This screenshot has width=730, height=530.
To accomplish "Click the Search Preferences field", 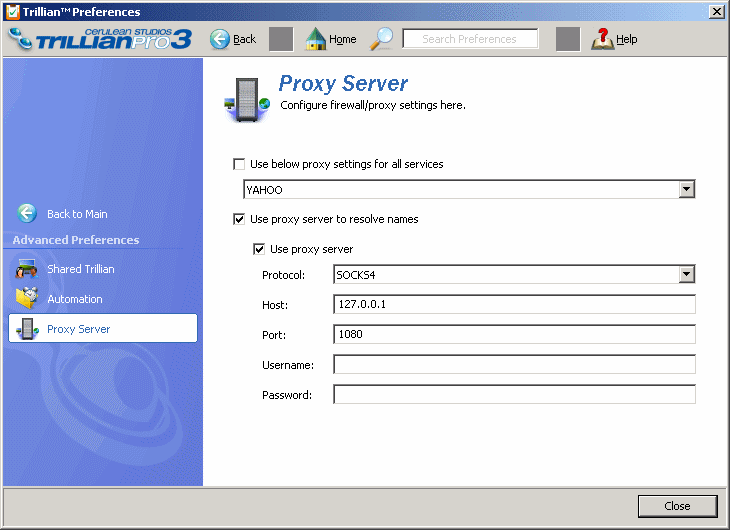I will tap(470, 39).
